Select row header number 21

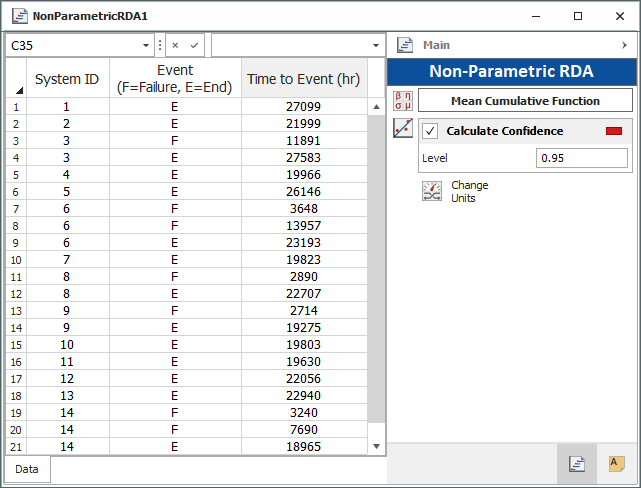click(x=16, y=447)
